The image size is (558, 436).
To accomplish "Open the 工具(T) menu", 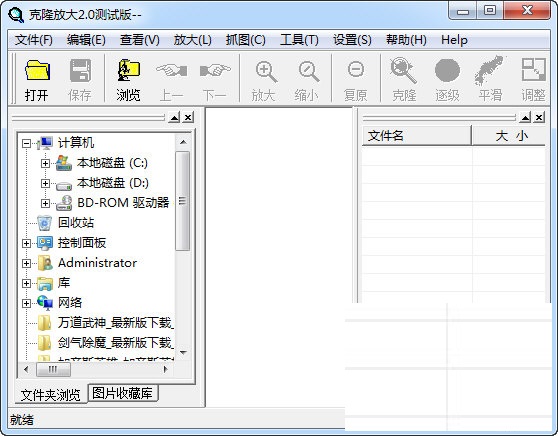I will [299, 40].
